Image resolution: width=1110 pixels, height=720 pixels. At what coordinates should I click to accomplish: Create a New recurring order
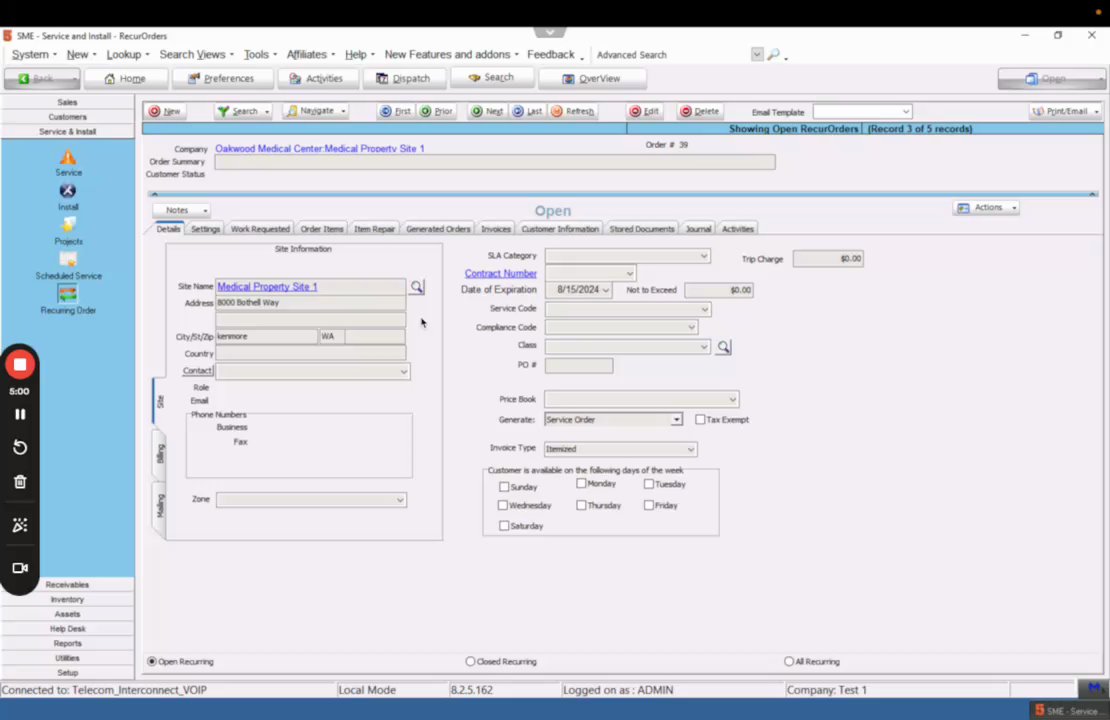165,111
